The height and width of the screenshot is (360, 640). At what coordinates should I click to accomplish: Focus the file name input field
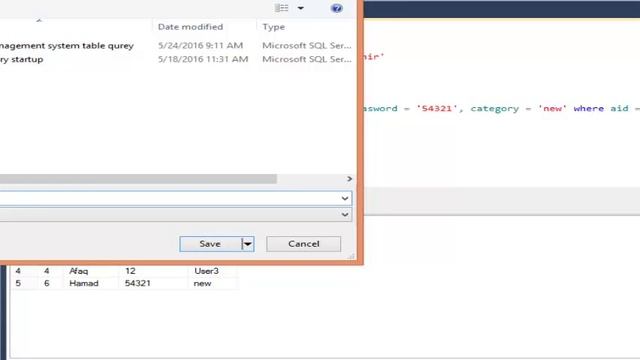169,198
